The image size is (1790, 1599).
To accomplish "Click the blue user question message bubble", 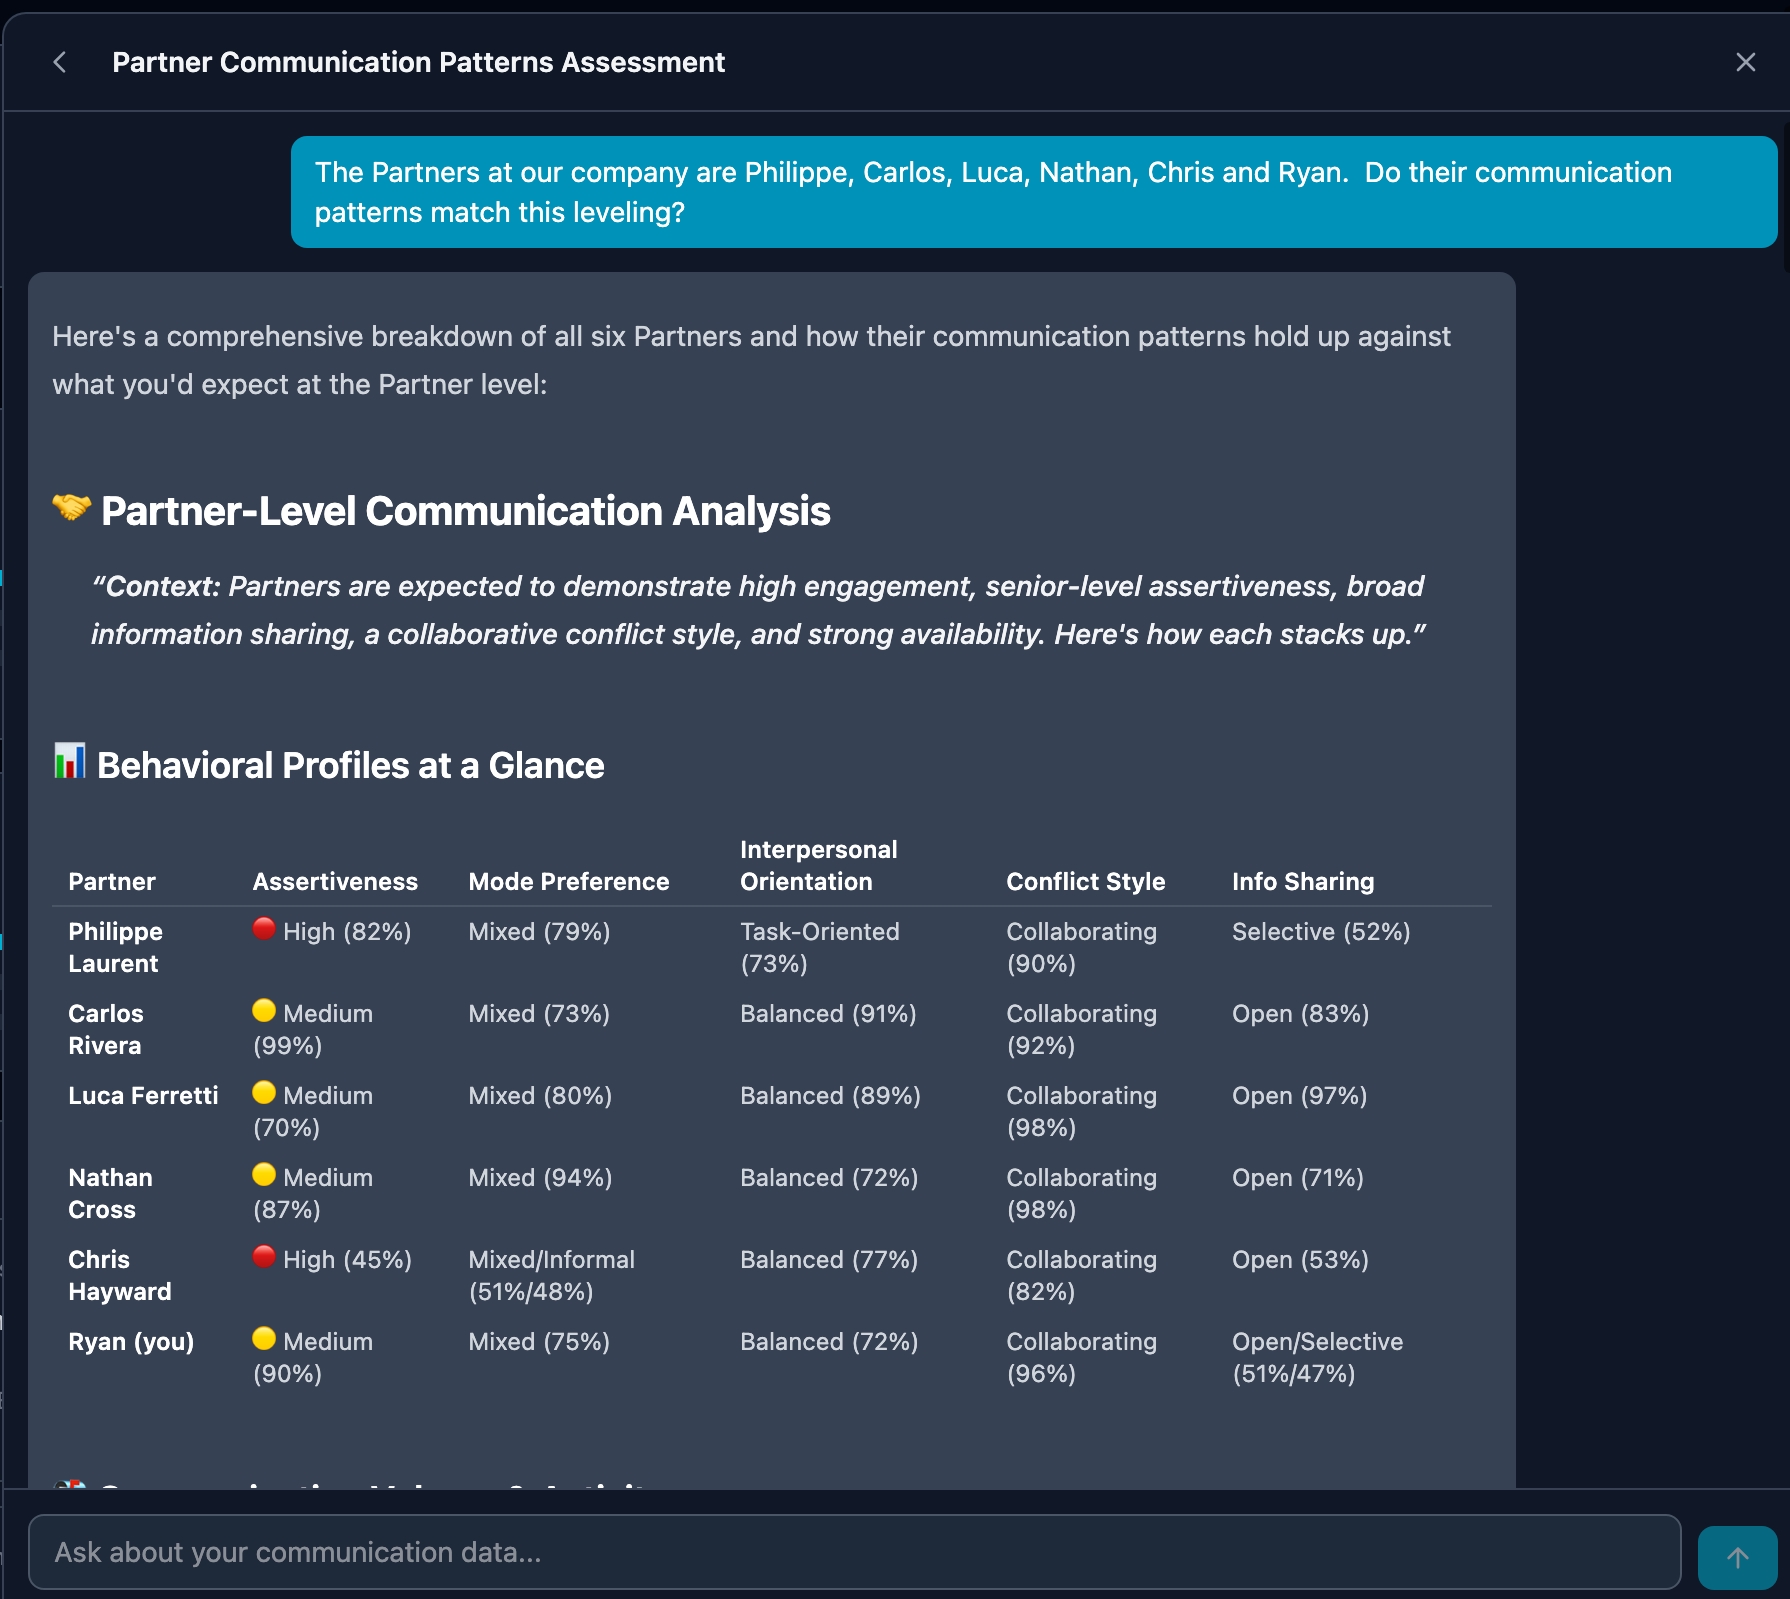I will click(1033, 192).
